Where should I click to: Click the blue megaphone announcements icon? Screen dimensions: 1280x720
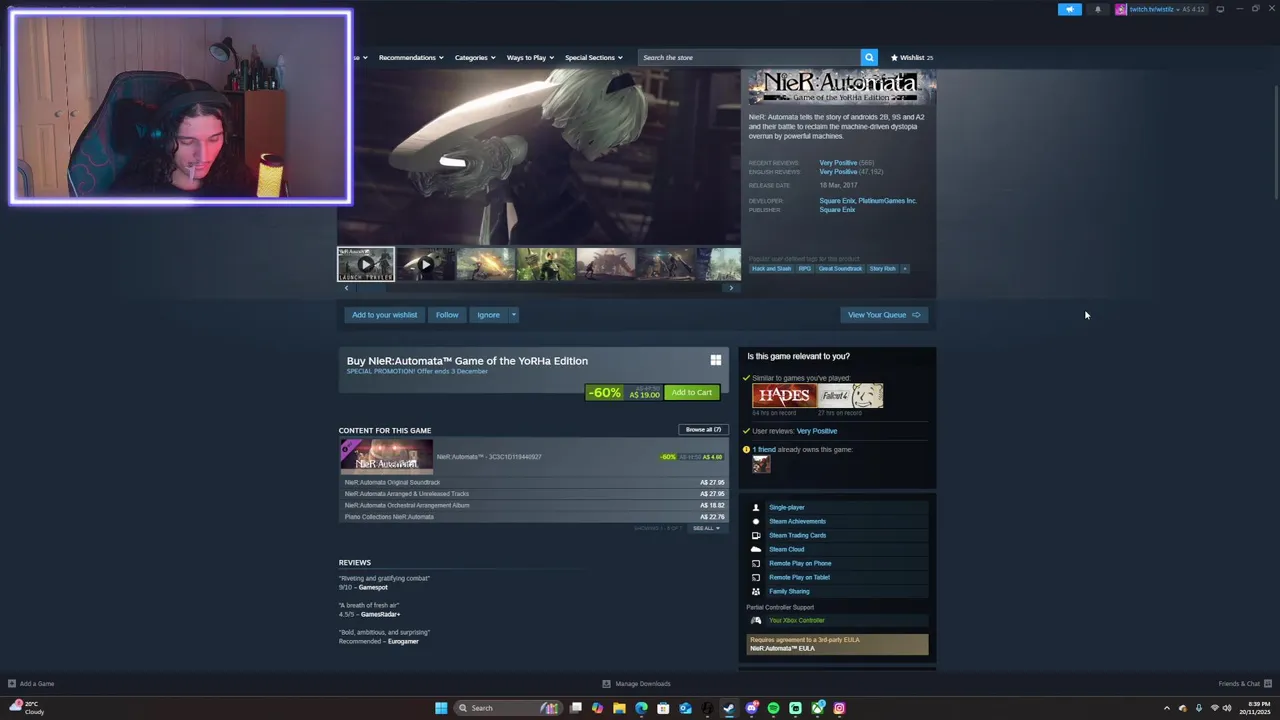tap(1069, 9)
